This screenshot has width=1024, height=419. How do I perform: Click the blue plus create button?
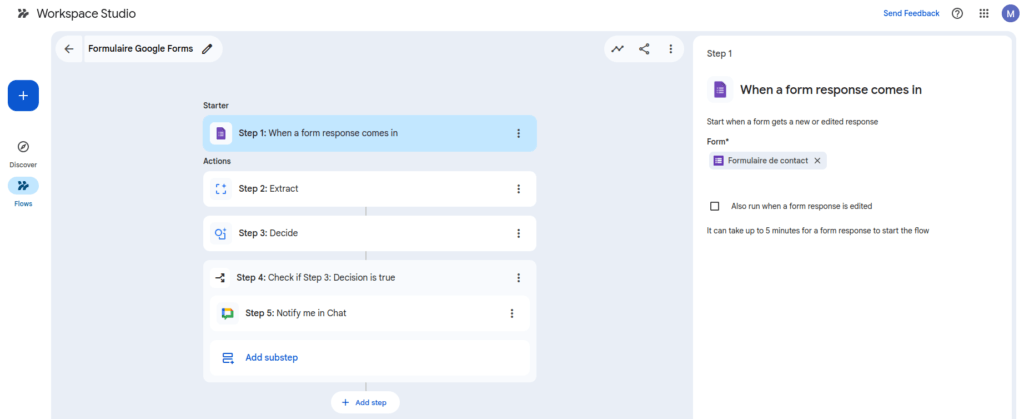pos(24,95)
